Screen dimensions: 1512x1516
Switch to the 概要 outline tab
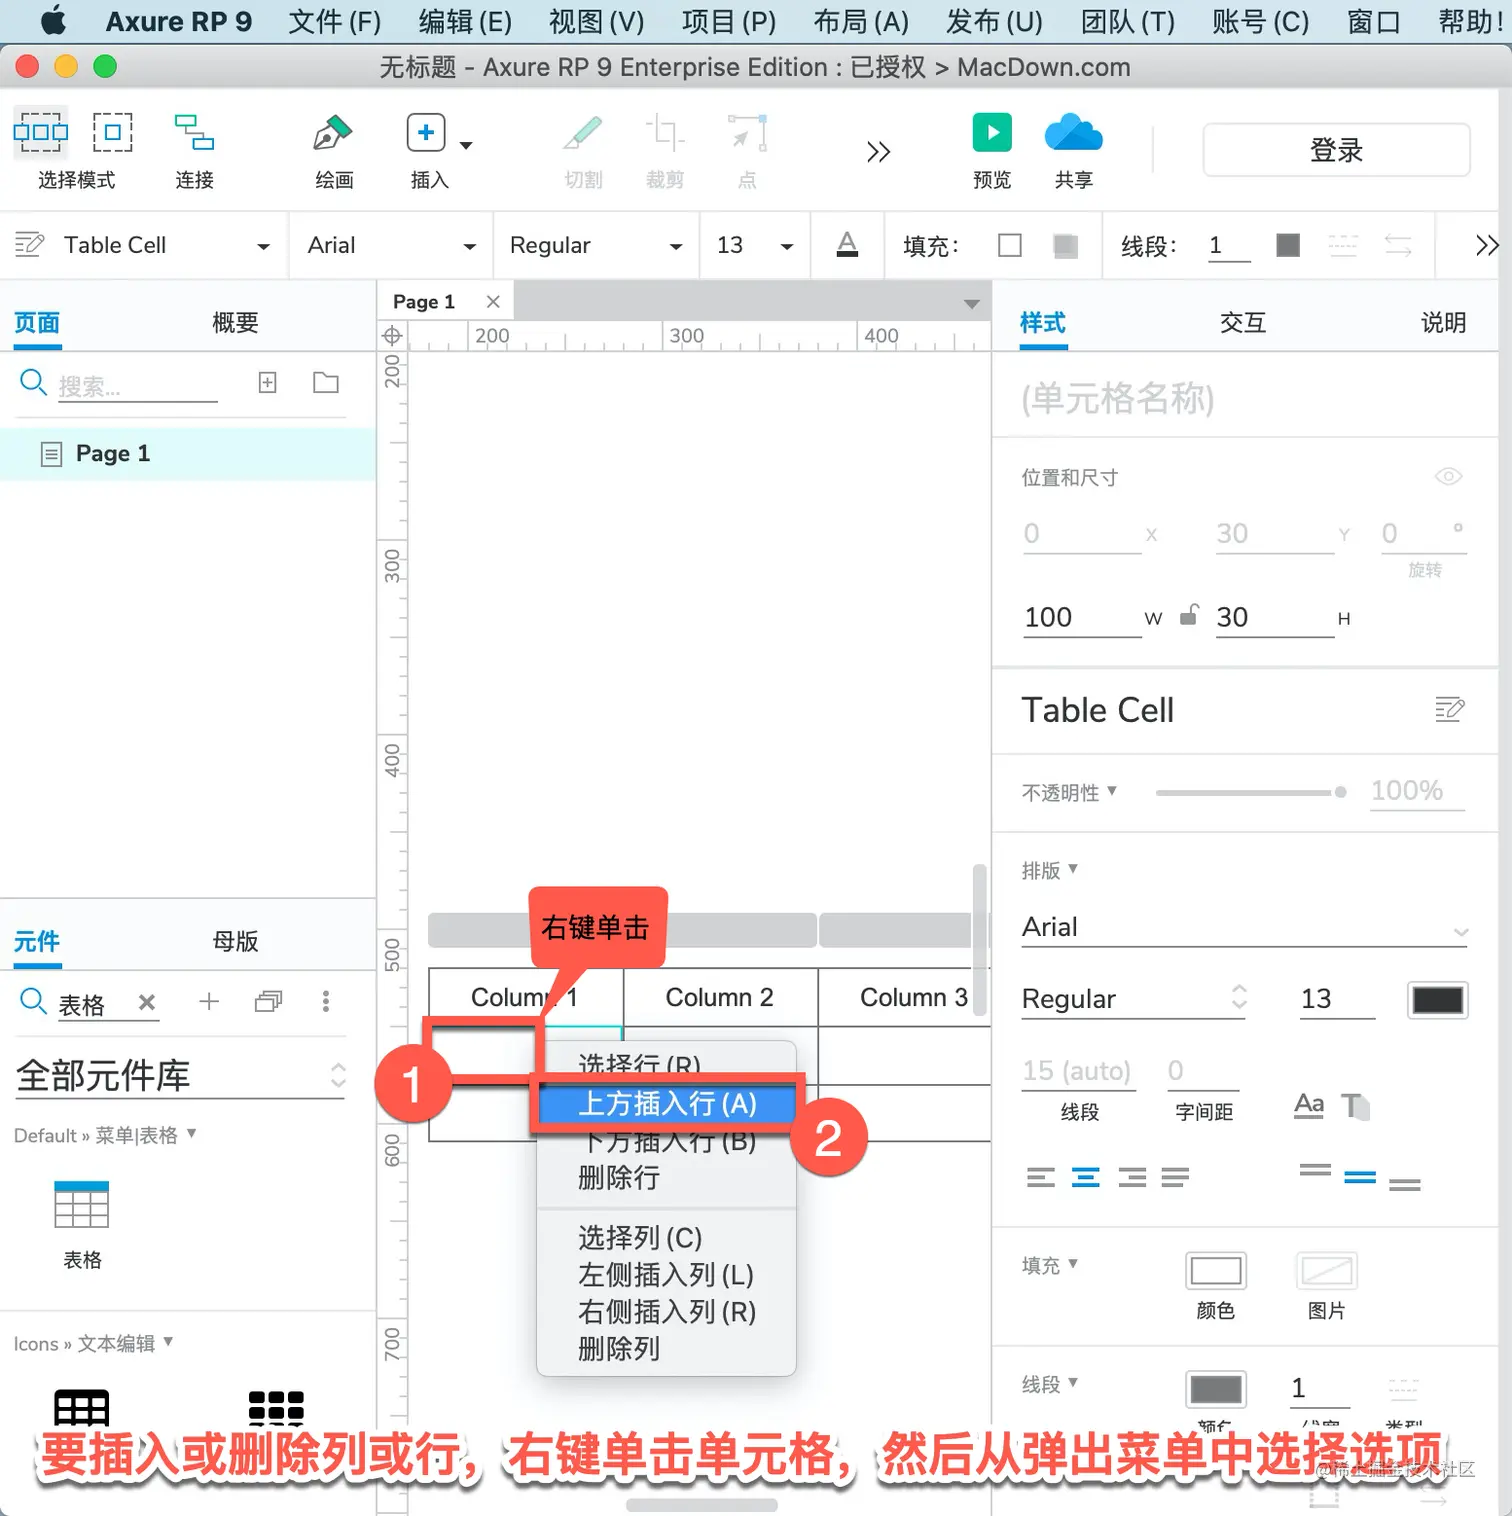pyautogui.click(x=235, y=322)
